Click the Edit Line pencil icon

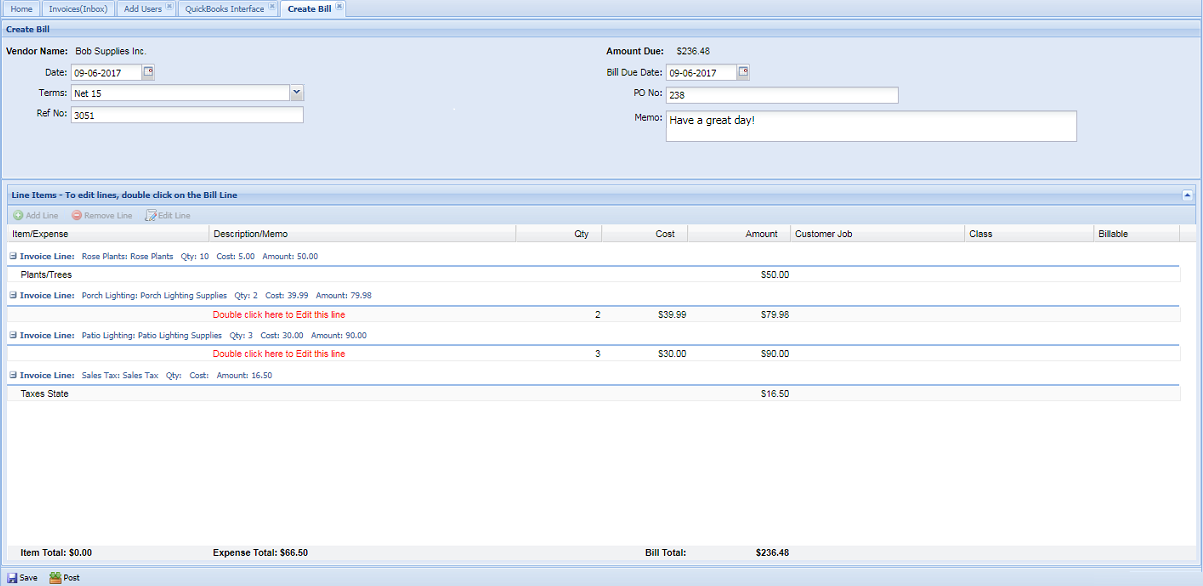(x=151, y=215)
